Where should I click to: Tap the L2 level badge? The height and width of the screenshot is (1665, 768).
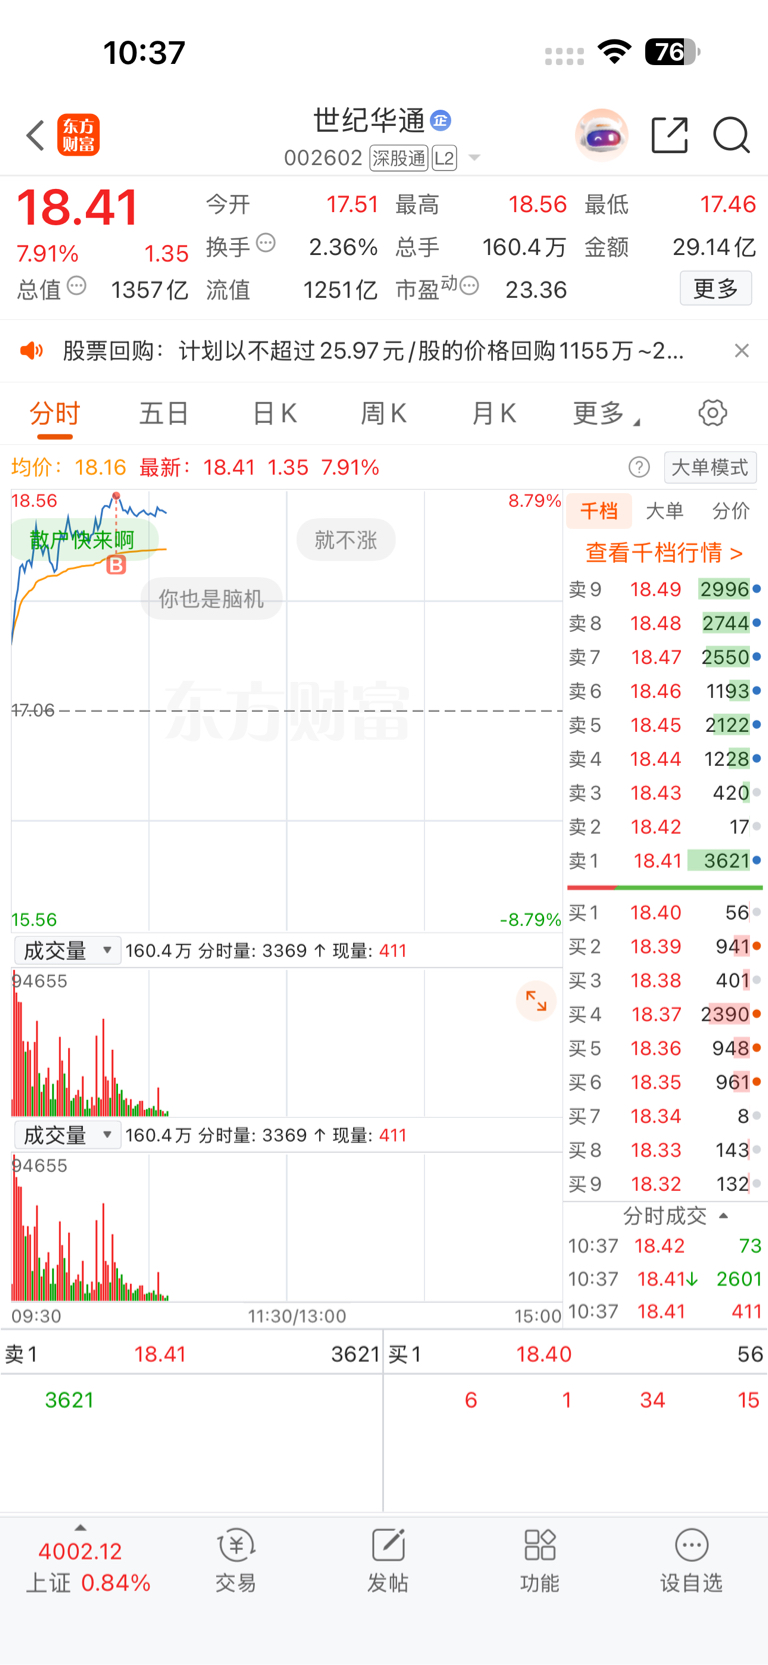tap(444, 158)
